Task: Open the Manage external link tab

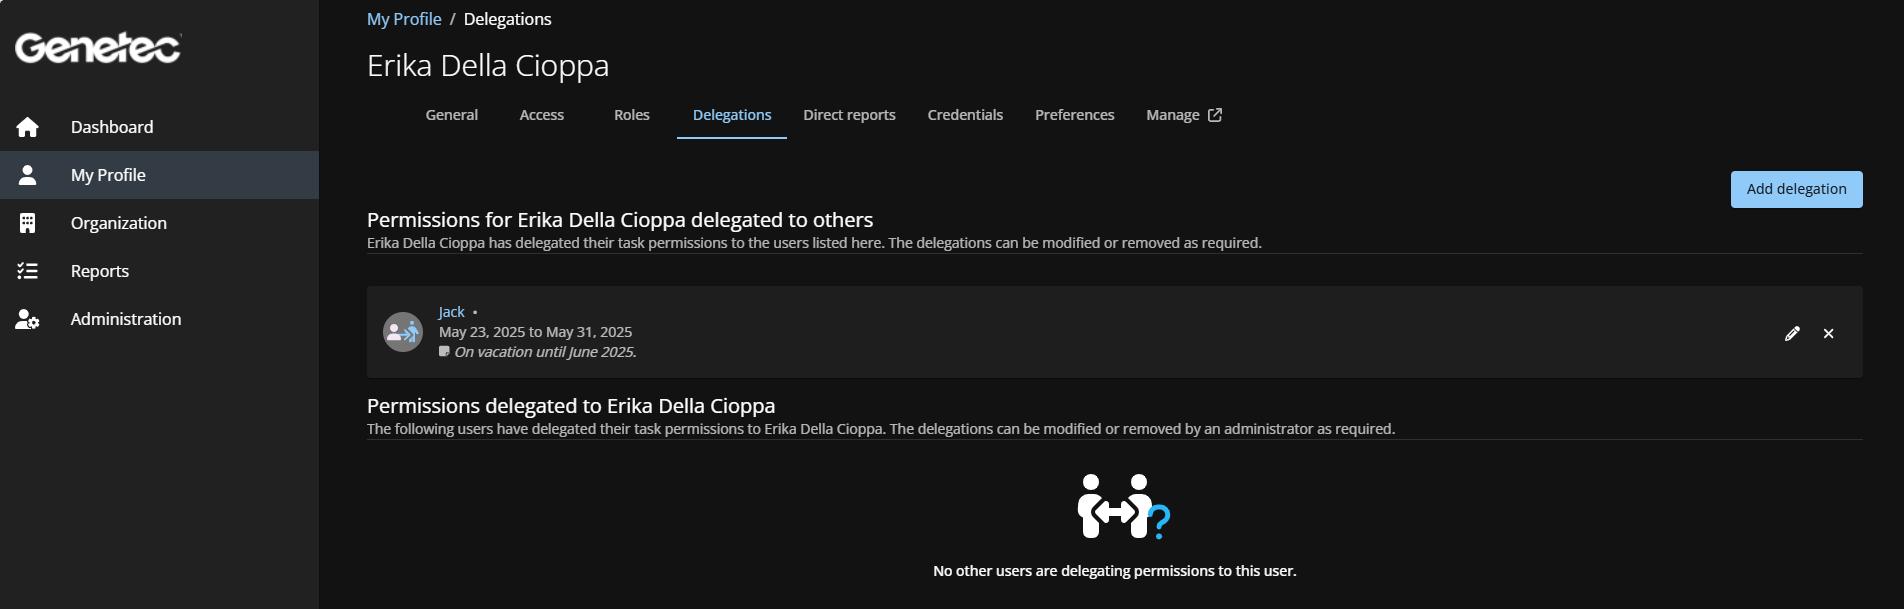Action: (1183, 115)
